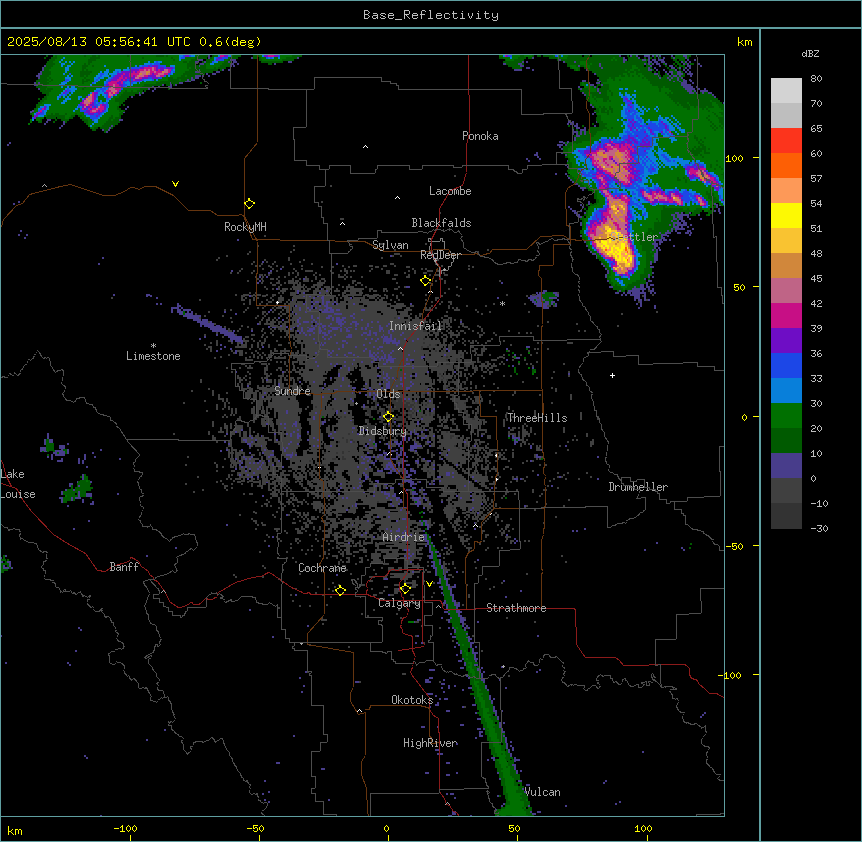862x842 pixels.
Task: Click the dBZ legend heading
Action: pyautogui.click(x=810, y=53)
